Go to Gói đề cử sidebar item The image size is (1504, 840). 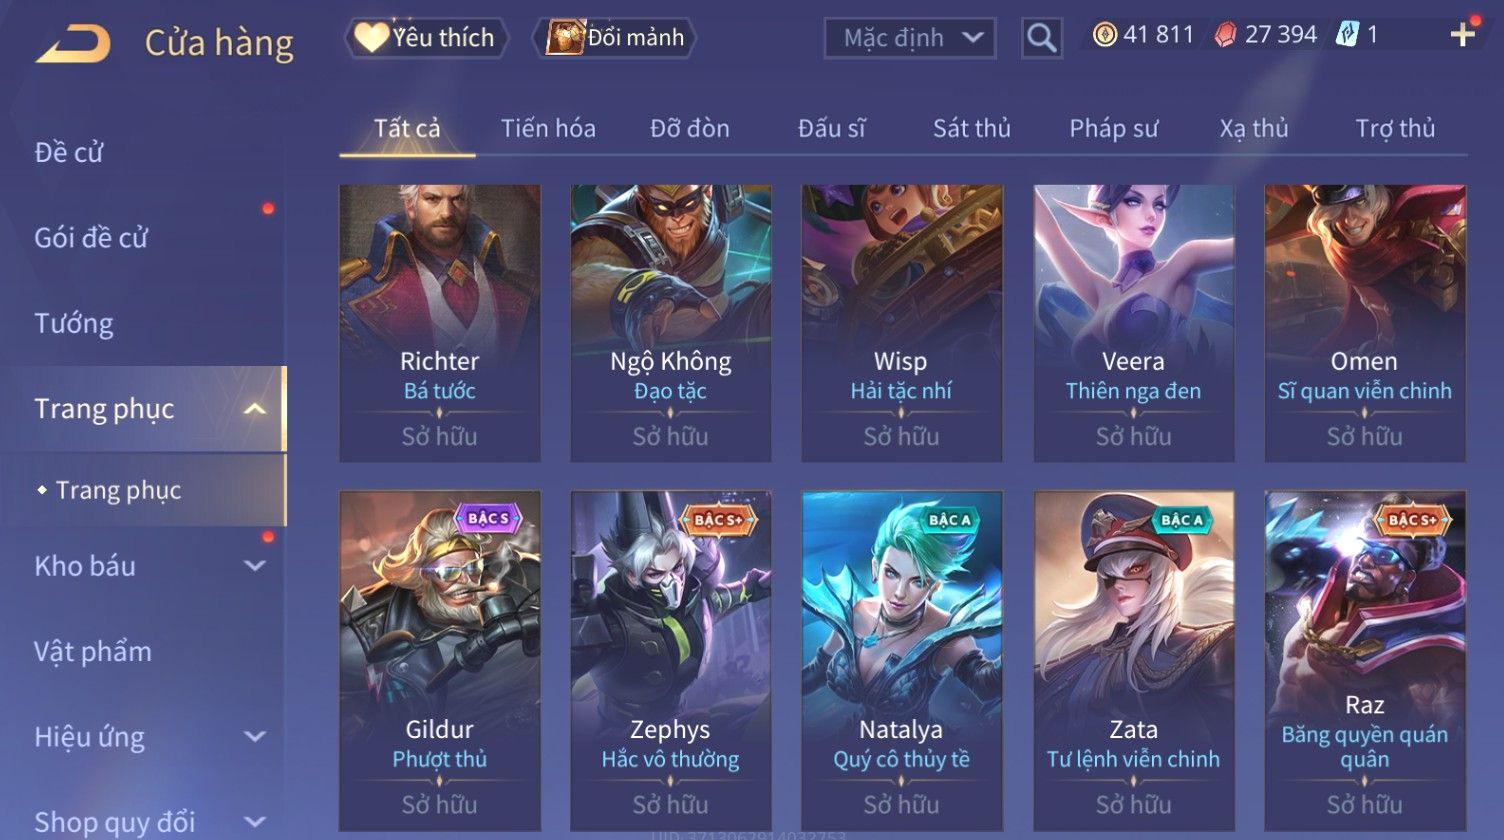91,238
